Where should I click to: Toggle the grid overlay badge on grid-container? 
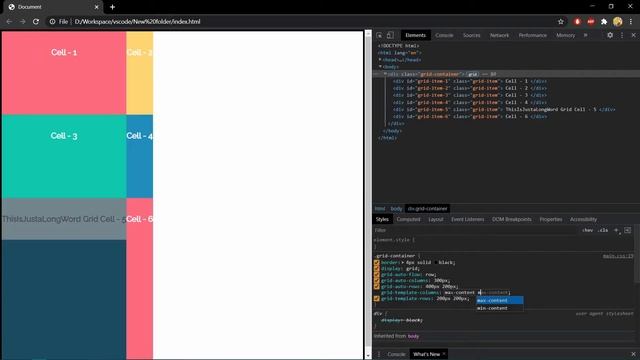[473, 74]
